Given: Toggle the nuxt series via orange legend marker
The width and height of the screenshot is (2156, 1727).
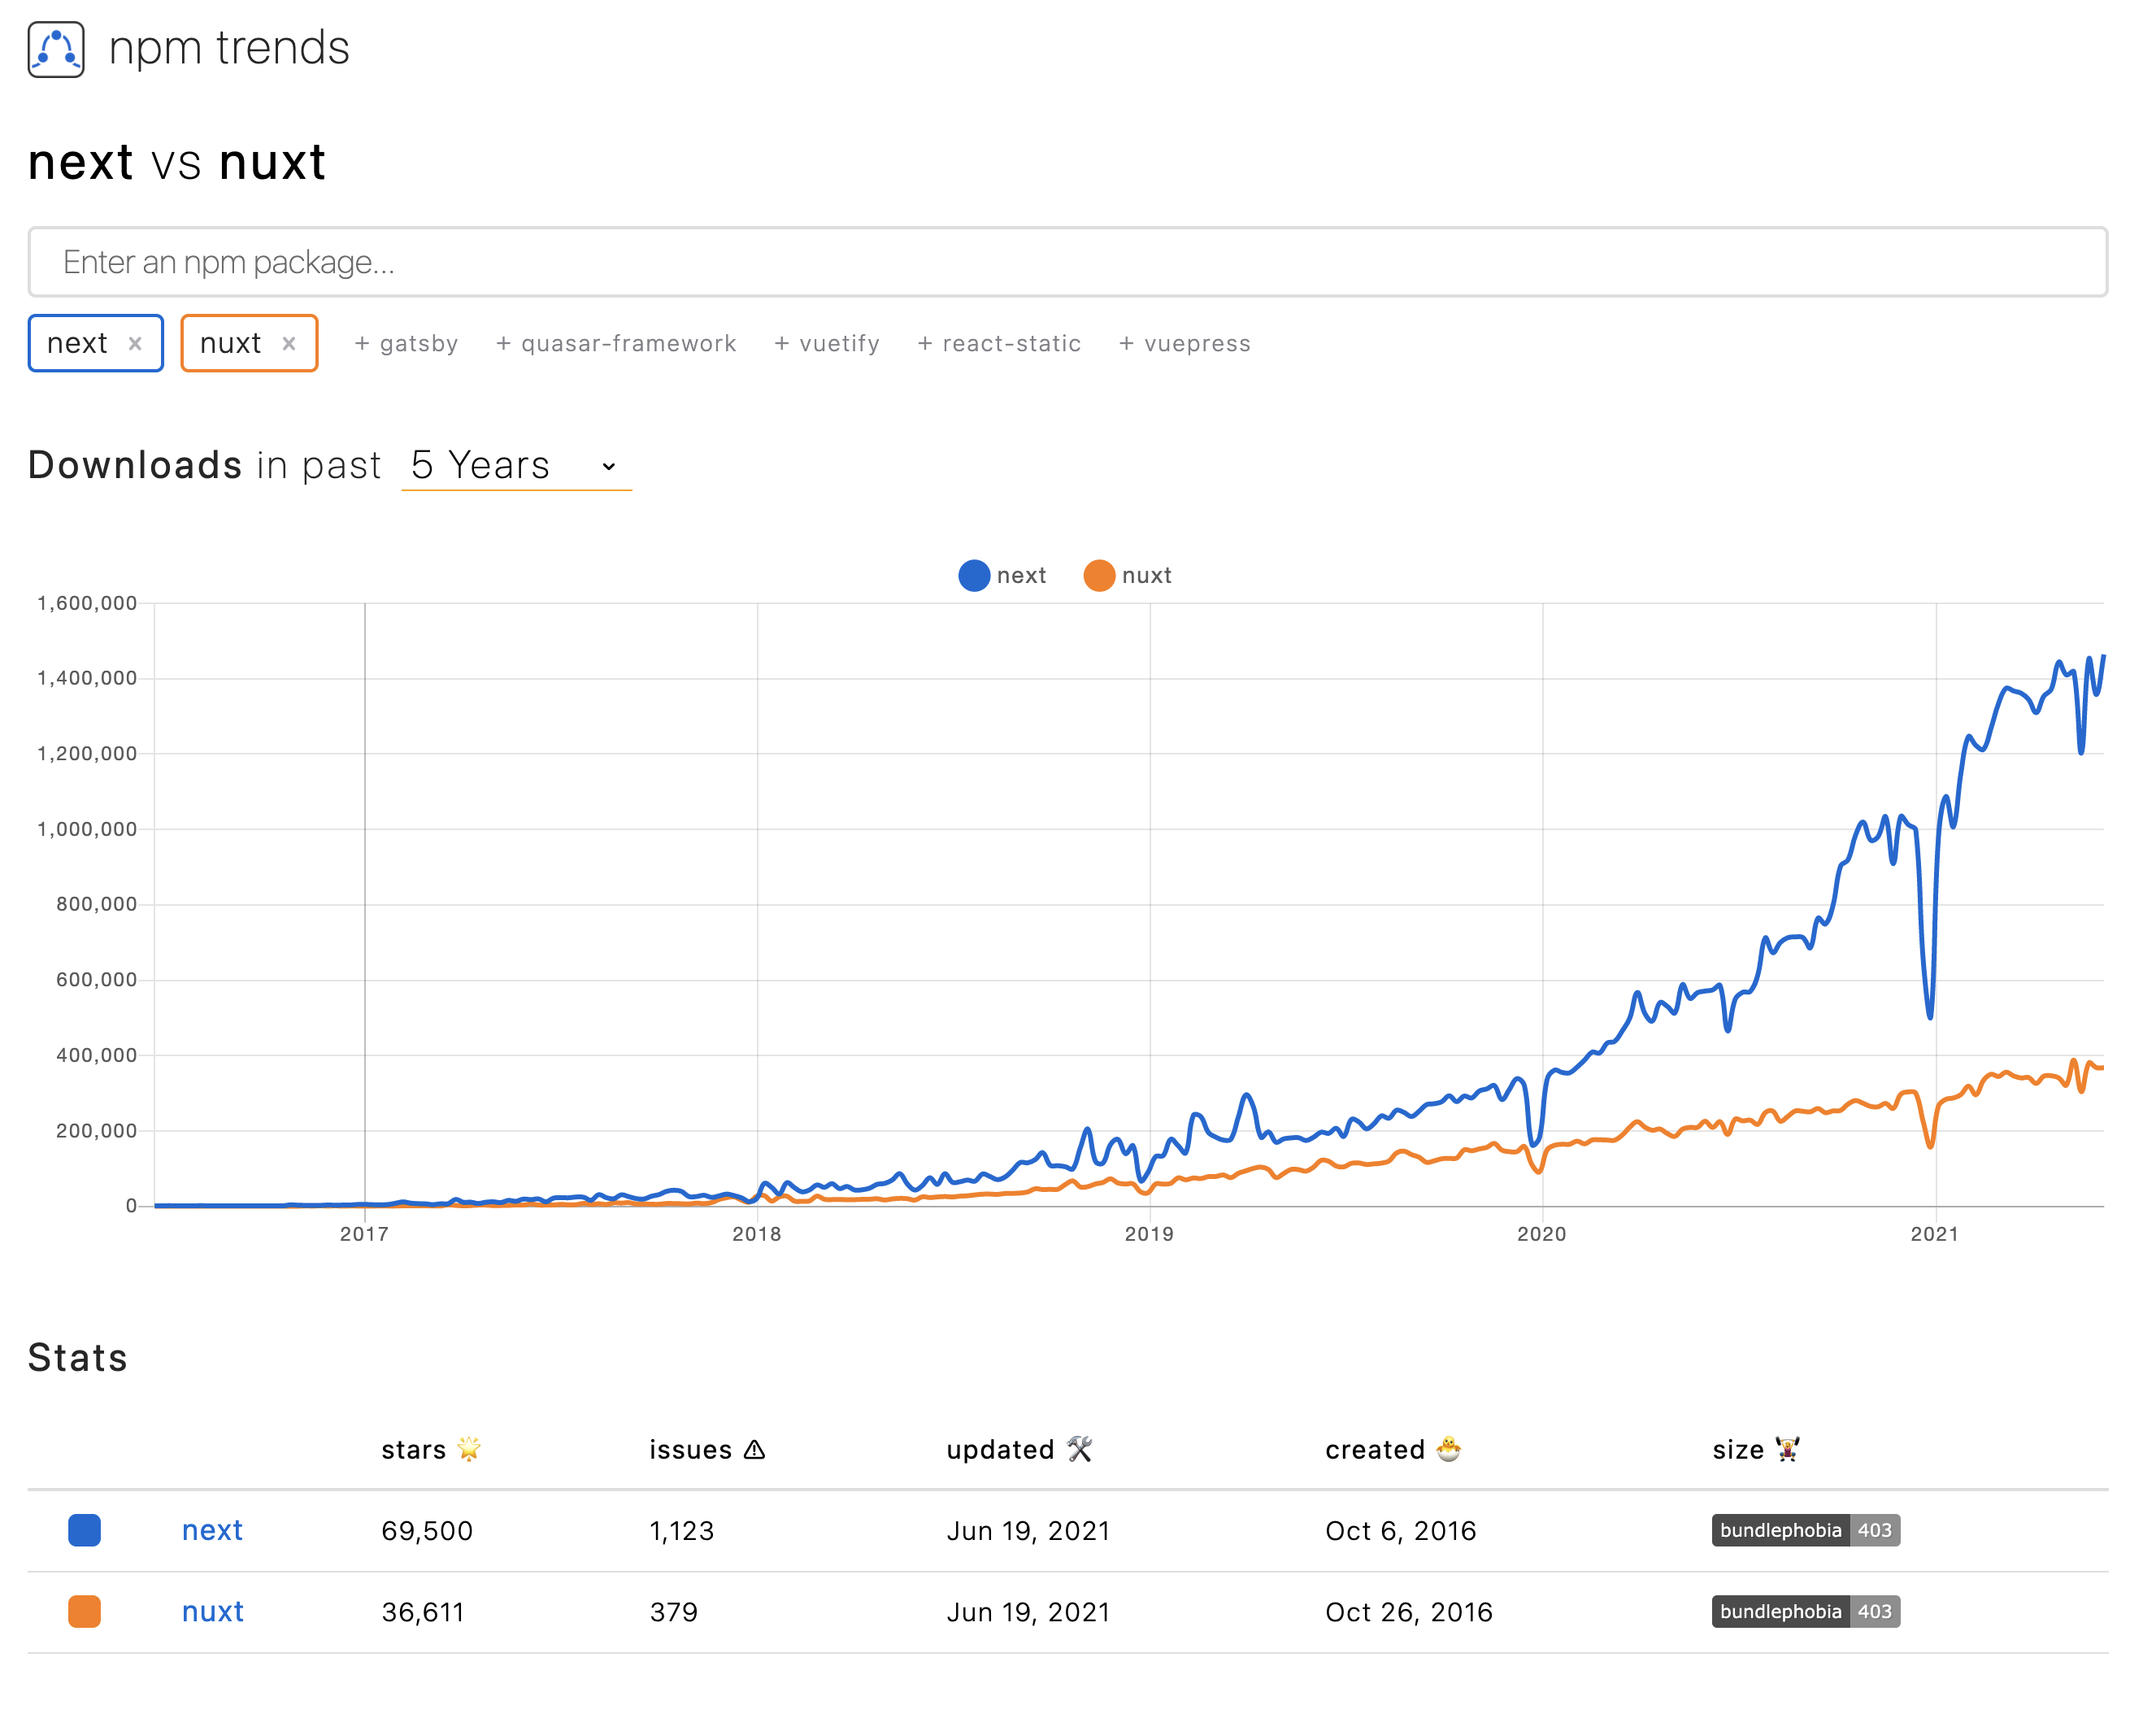Looking at the screenshot, I should (1099, 575).
